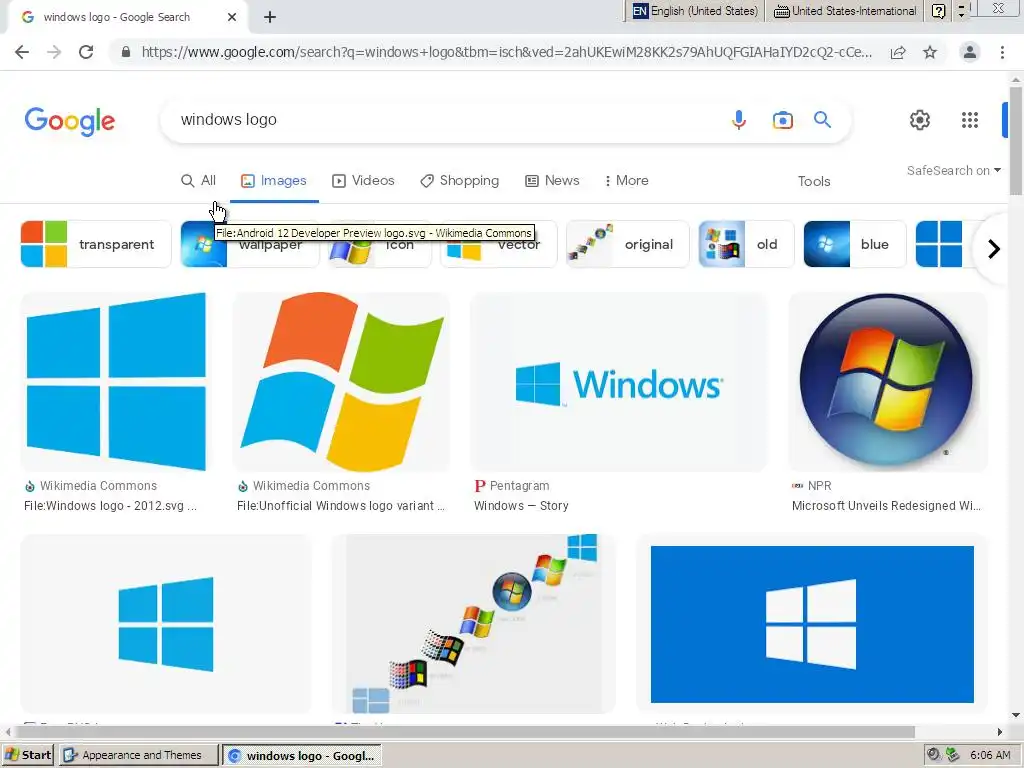Viewport: 1024px width, 768px height.
Task: View site info via padlock icon
Action: (x=126, y=52)
